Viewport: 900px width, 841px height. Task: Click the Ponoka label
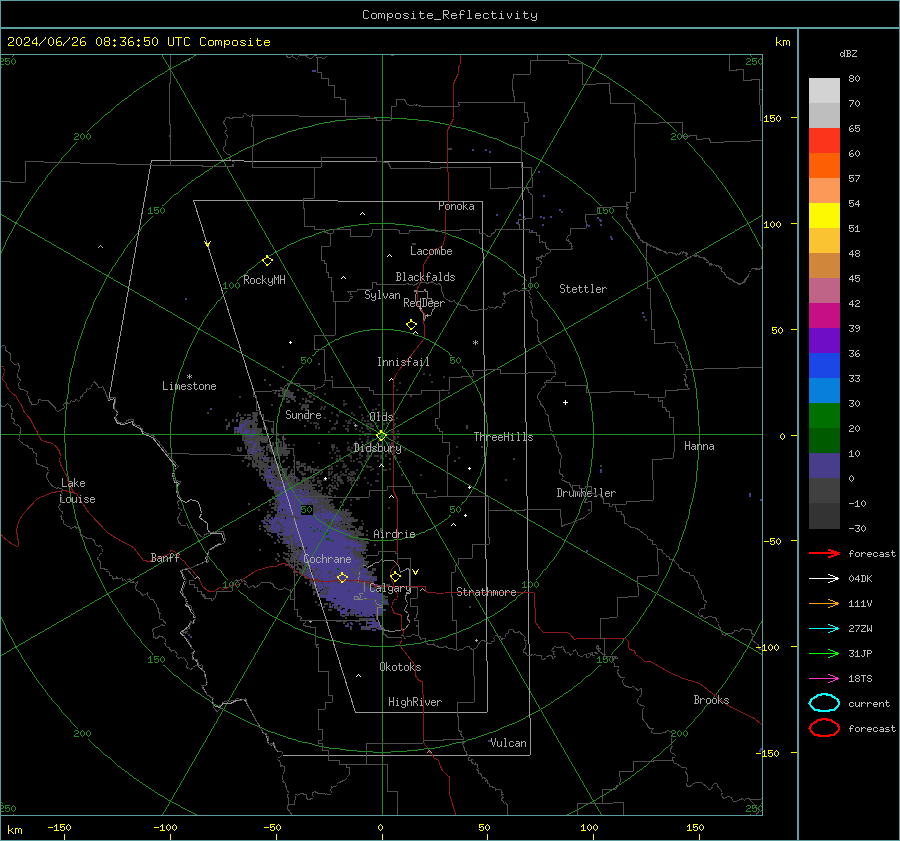[x=456, y=206]
